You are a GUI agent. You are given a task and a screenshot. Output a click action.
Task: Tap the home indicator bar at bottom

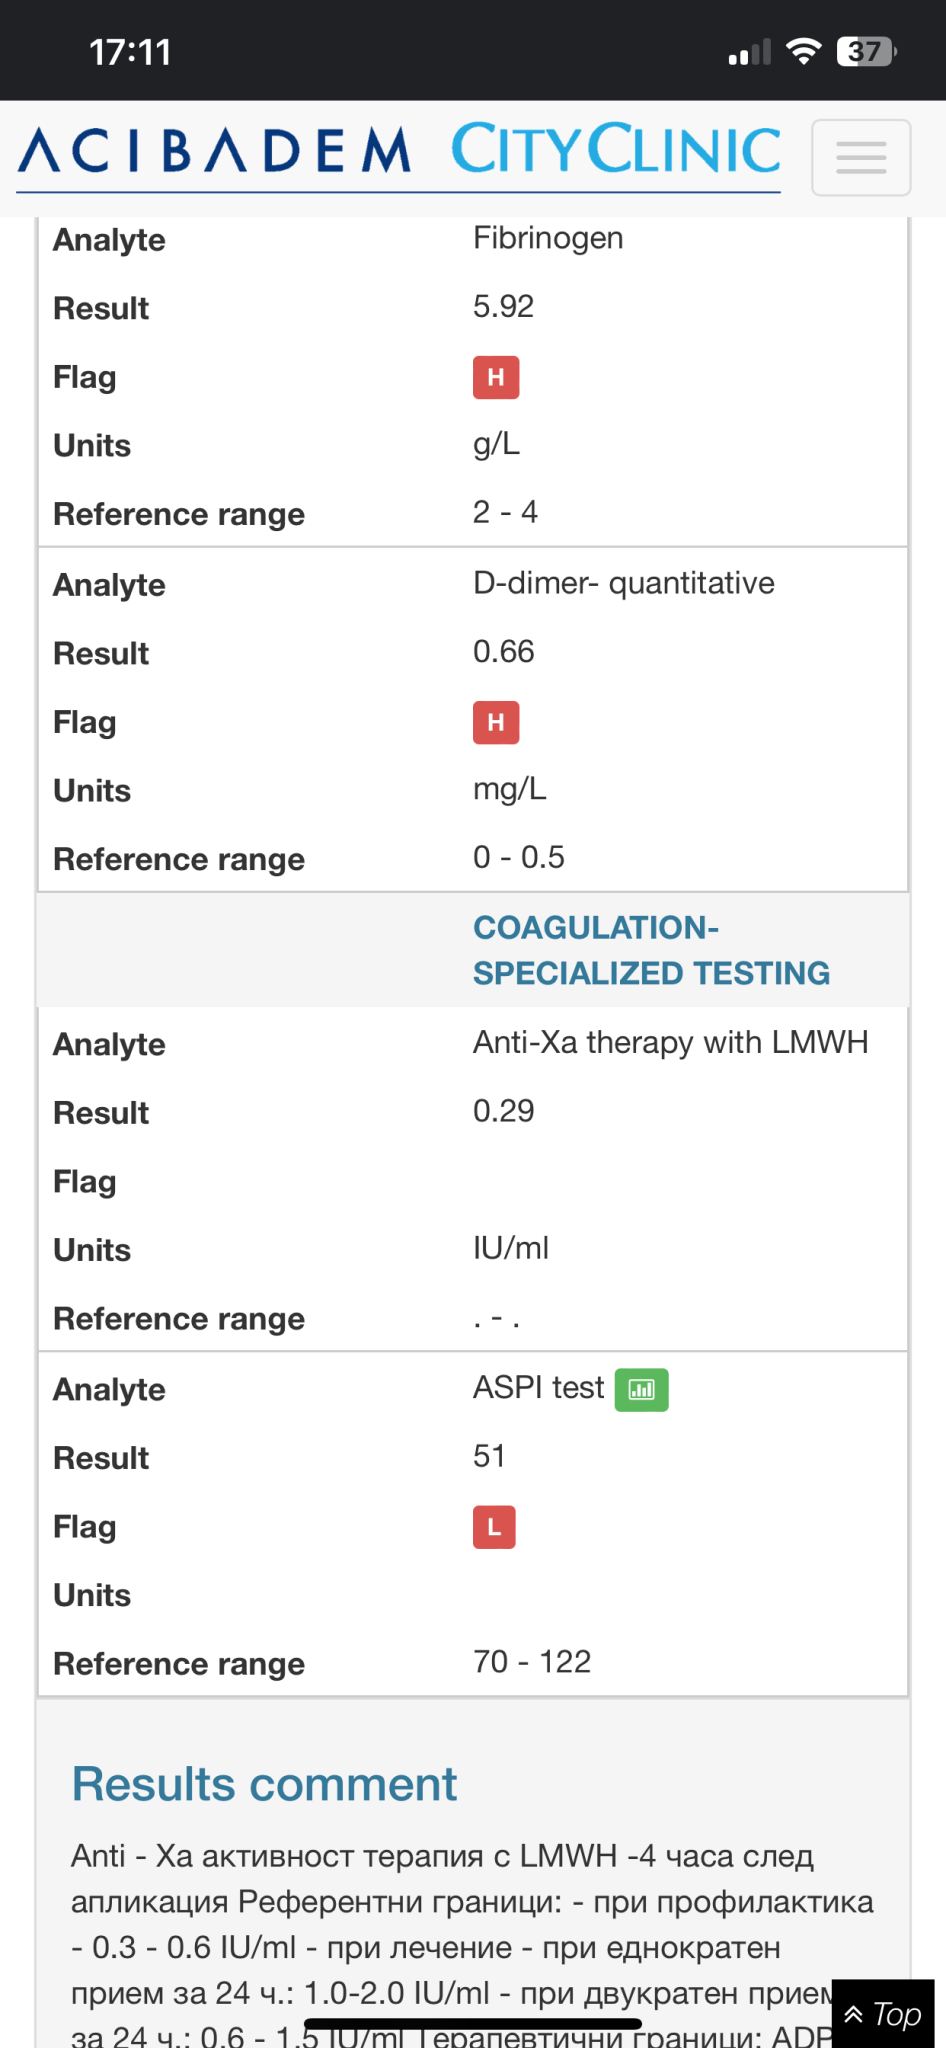tap(472, 2024)
